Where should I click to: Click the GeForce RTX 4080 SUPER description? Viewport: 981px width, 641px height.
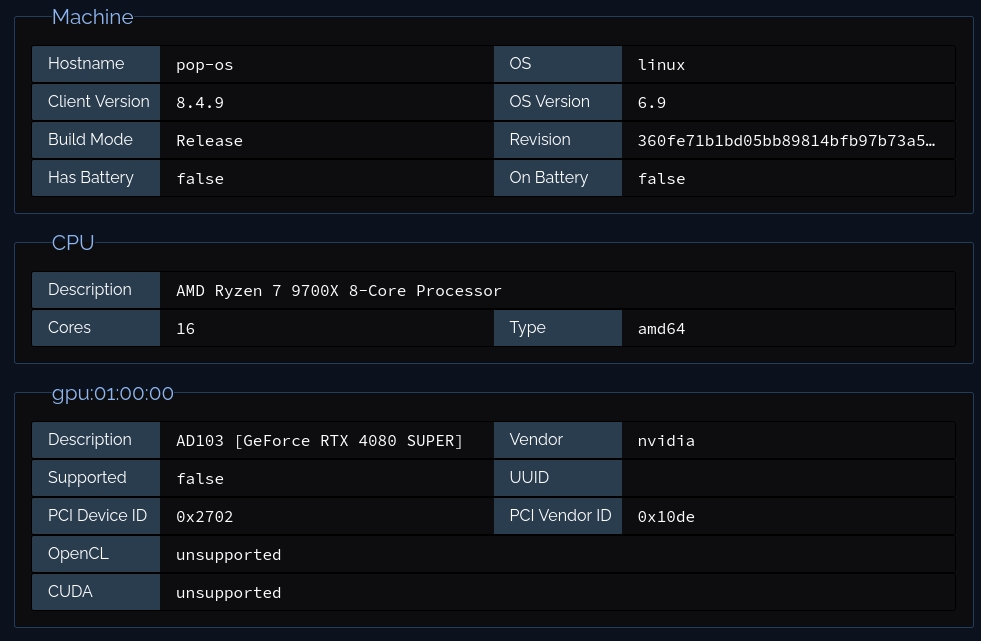tap(320, 441)
